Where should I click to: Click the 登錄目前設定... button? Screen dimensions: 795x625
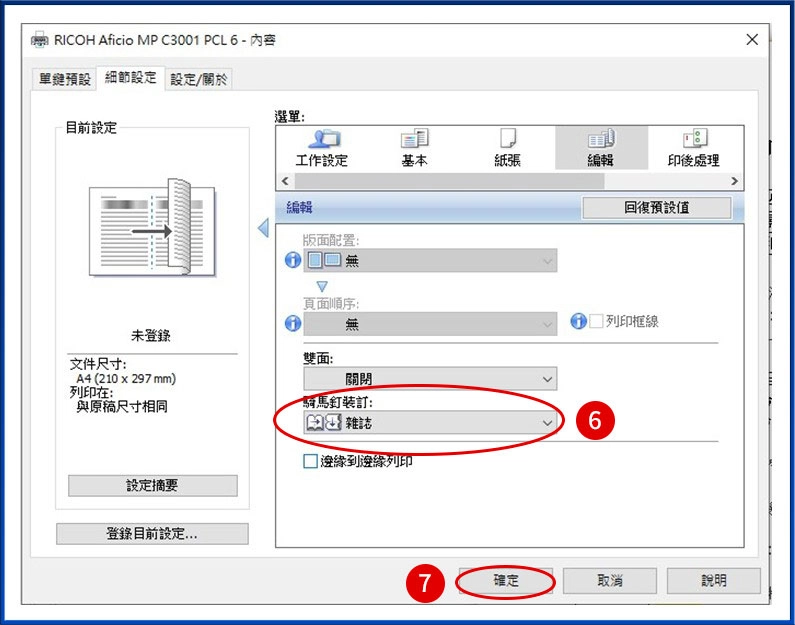(x=152, y=533)
